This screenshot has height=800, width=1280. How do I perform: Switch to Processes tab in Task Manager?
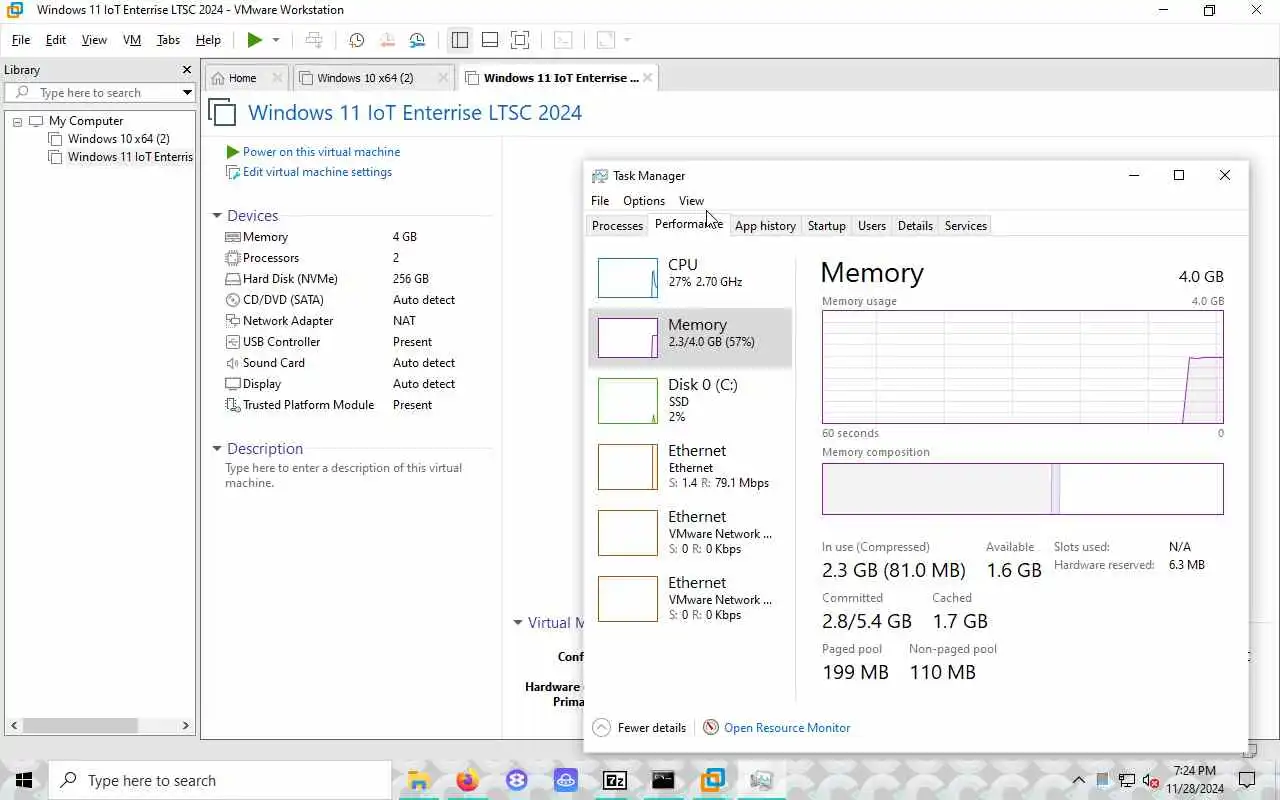617,226
